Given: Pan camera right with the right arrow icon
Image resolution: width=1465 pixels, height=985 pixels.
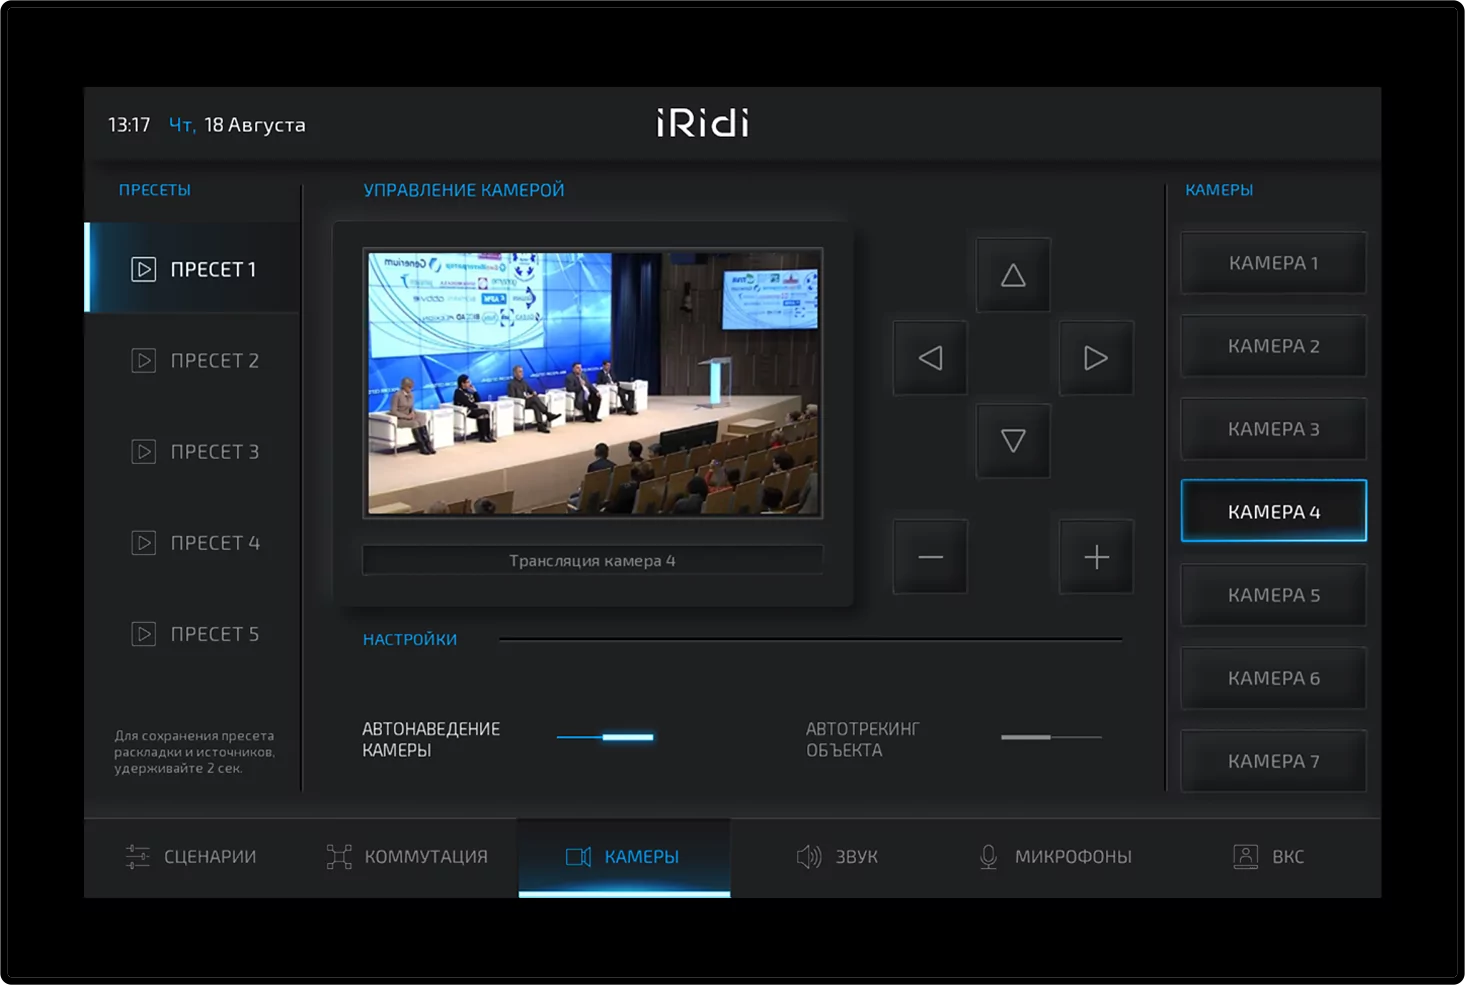Looking at the screenshot, I should point(1096,358).
